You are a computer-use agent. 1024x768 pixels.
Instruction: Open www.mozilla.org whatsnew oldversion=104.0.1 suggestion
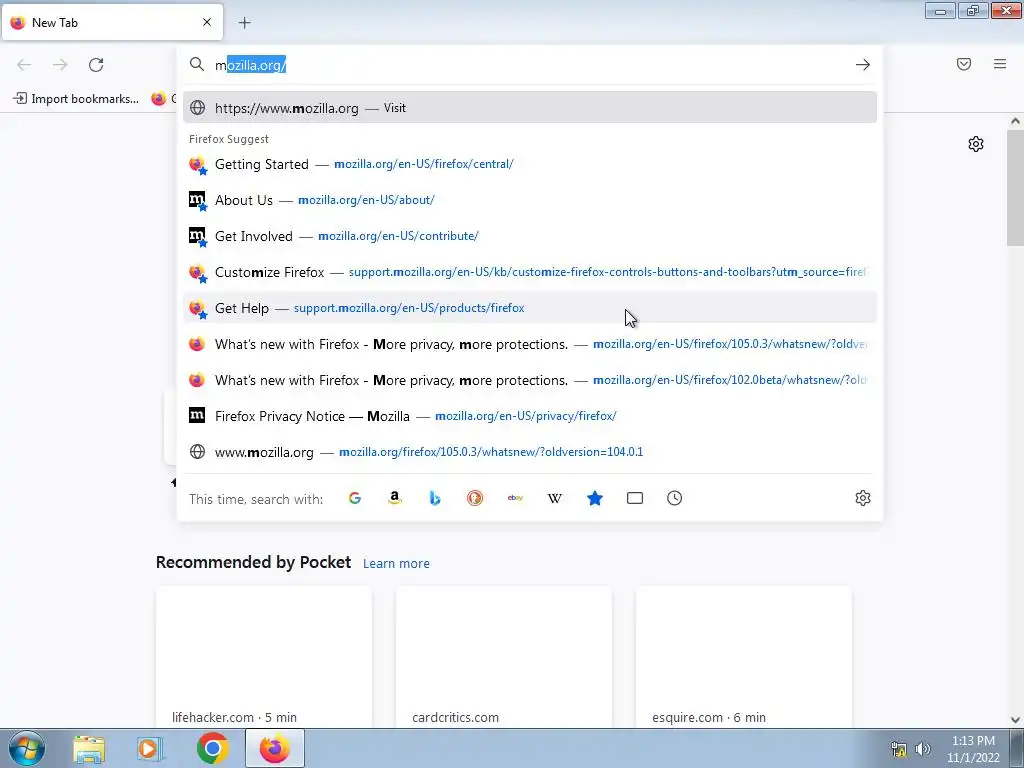click(x=530, y=451)
